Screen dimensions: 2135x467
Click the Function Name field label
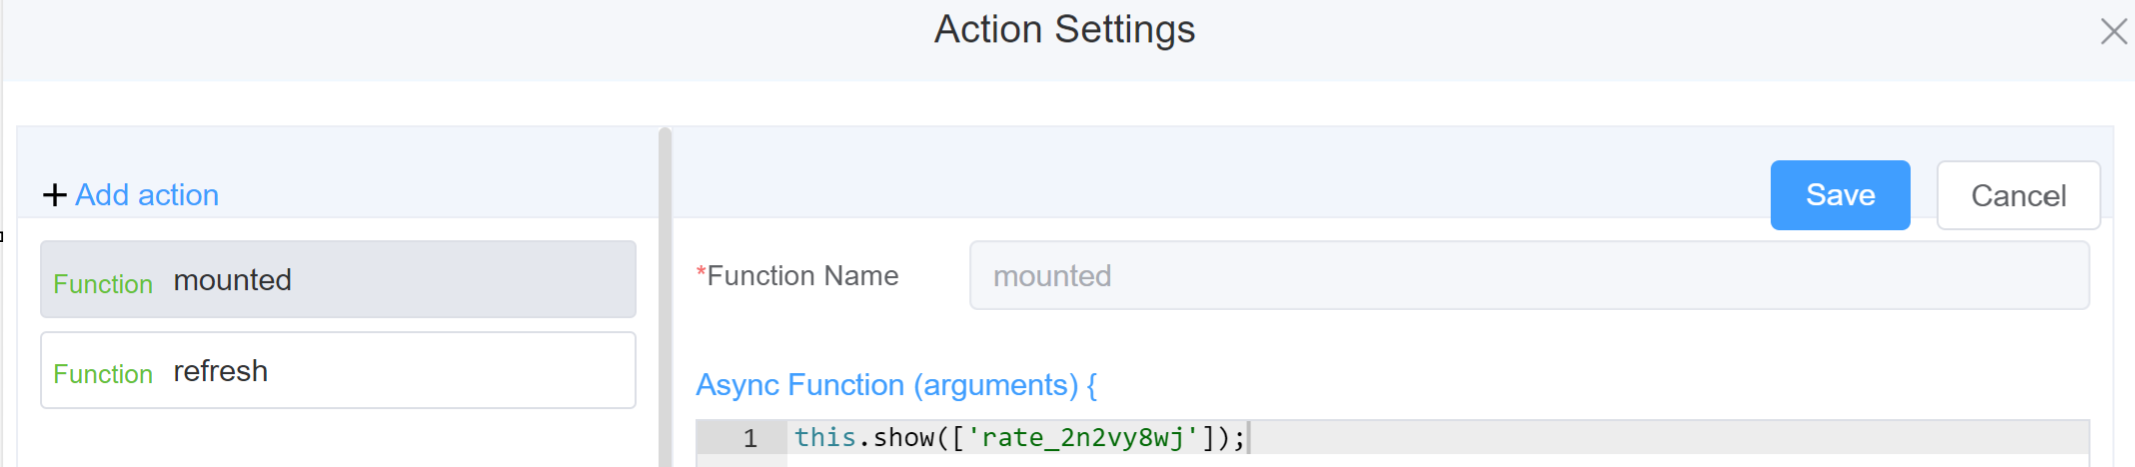point(802,276)
